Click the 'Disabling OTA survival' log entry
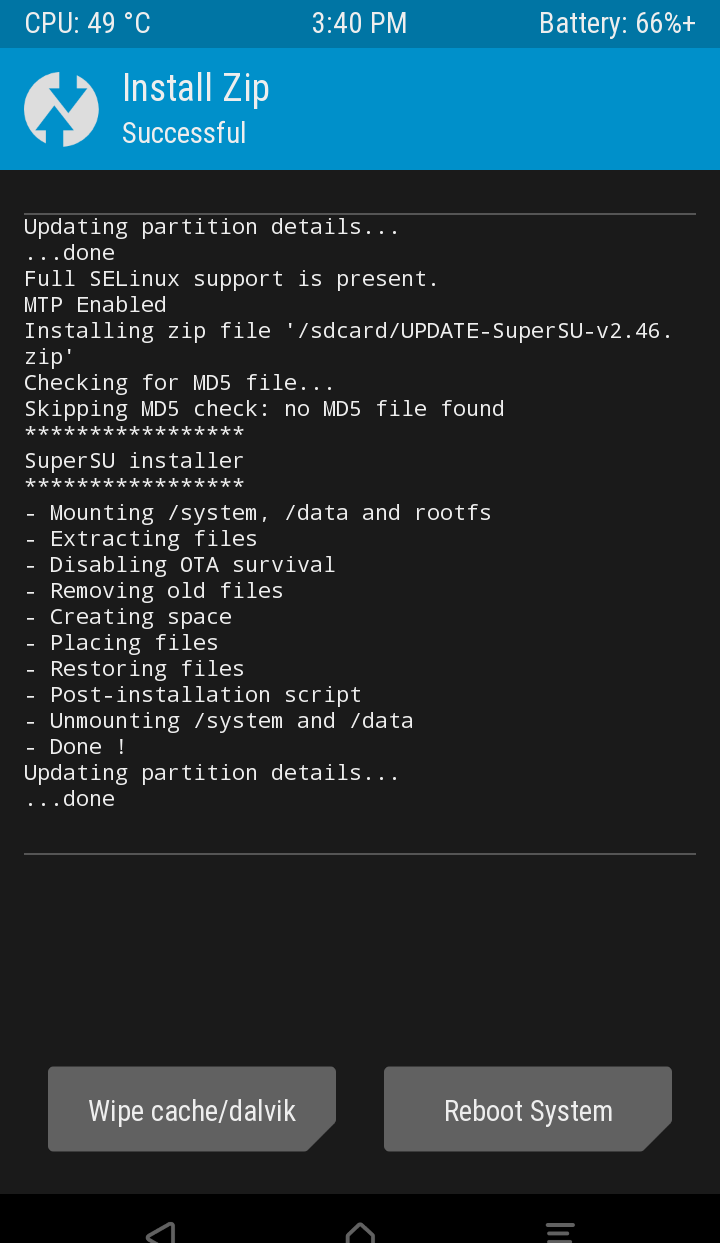 click(180, 565)
